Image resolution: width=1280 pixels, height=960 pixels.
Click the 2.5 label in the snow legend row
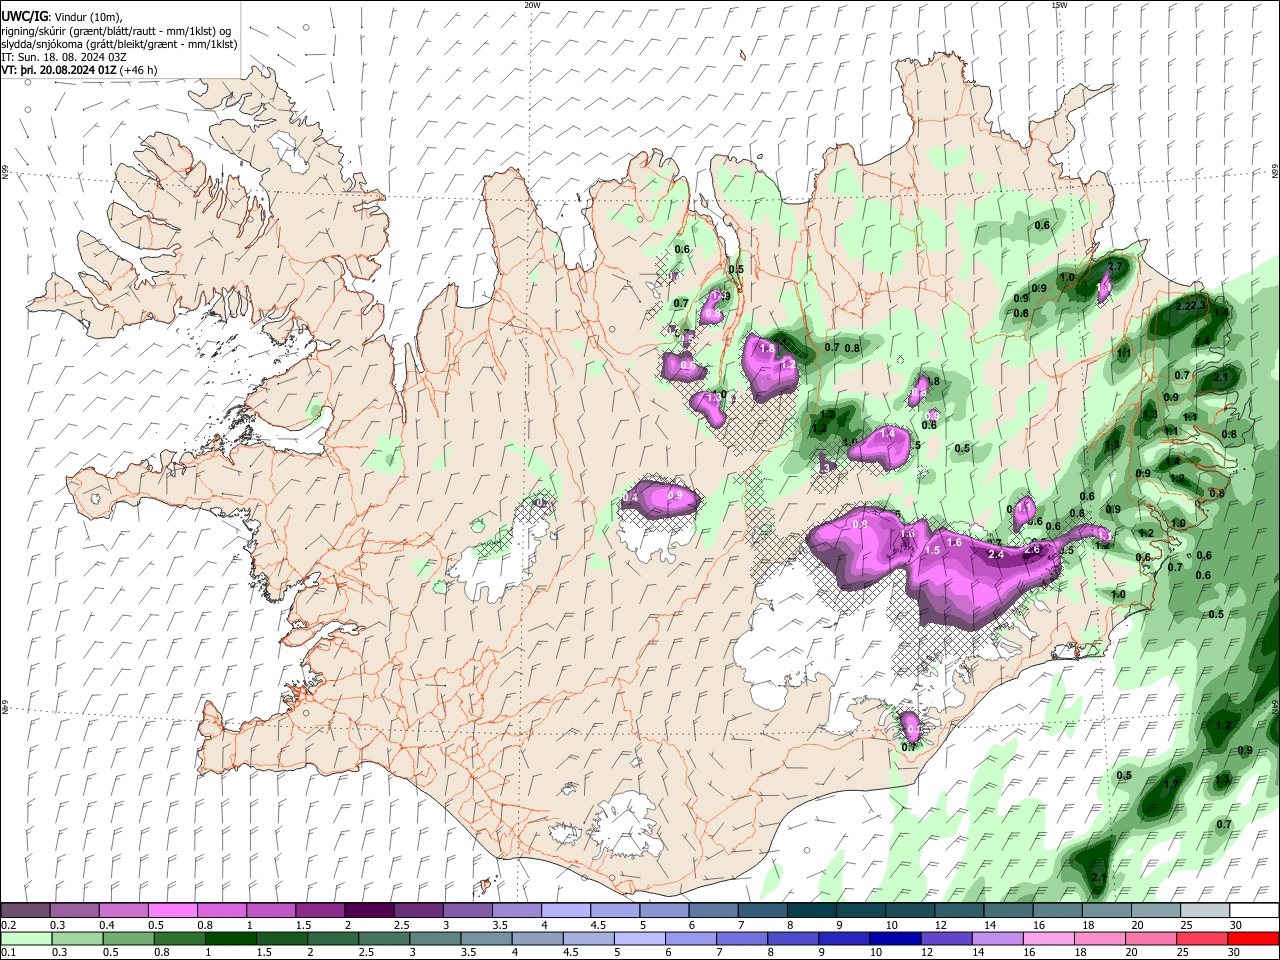tap(401, 925)
